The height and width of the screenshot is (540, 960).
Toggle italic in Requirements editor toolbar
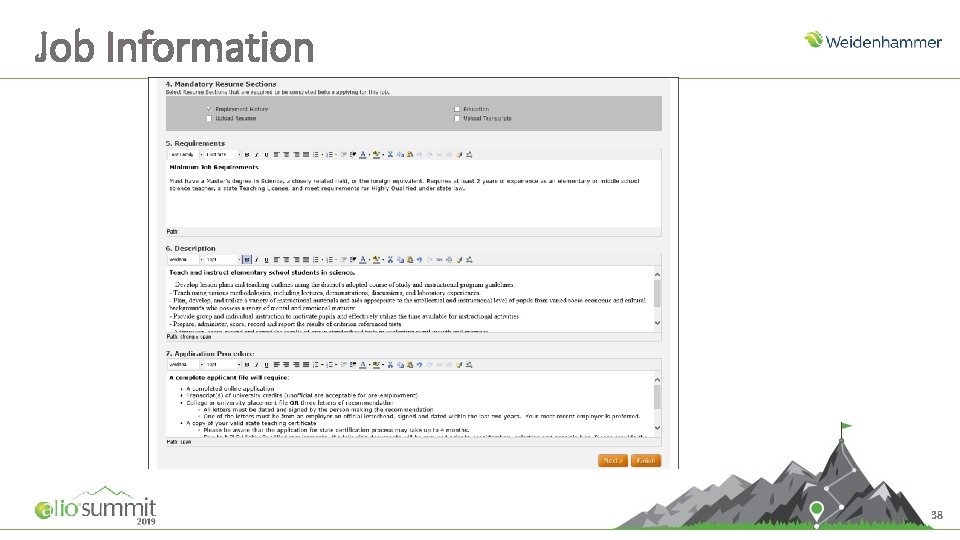(257, 155)
